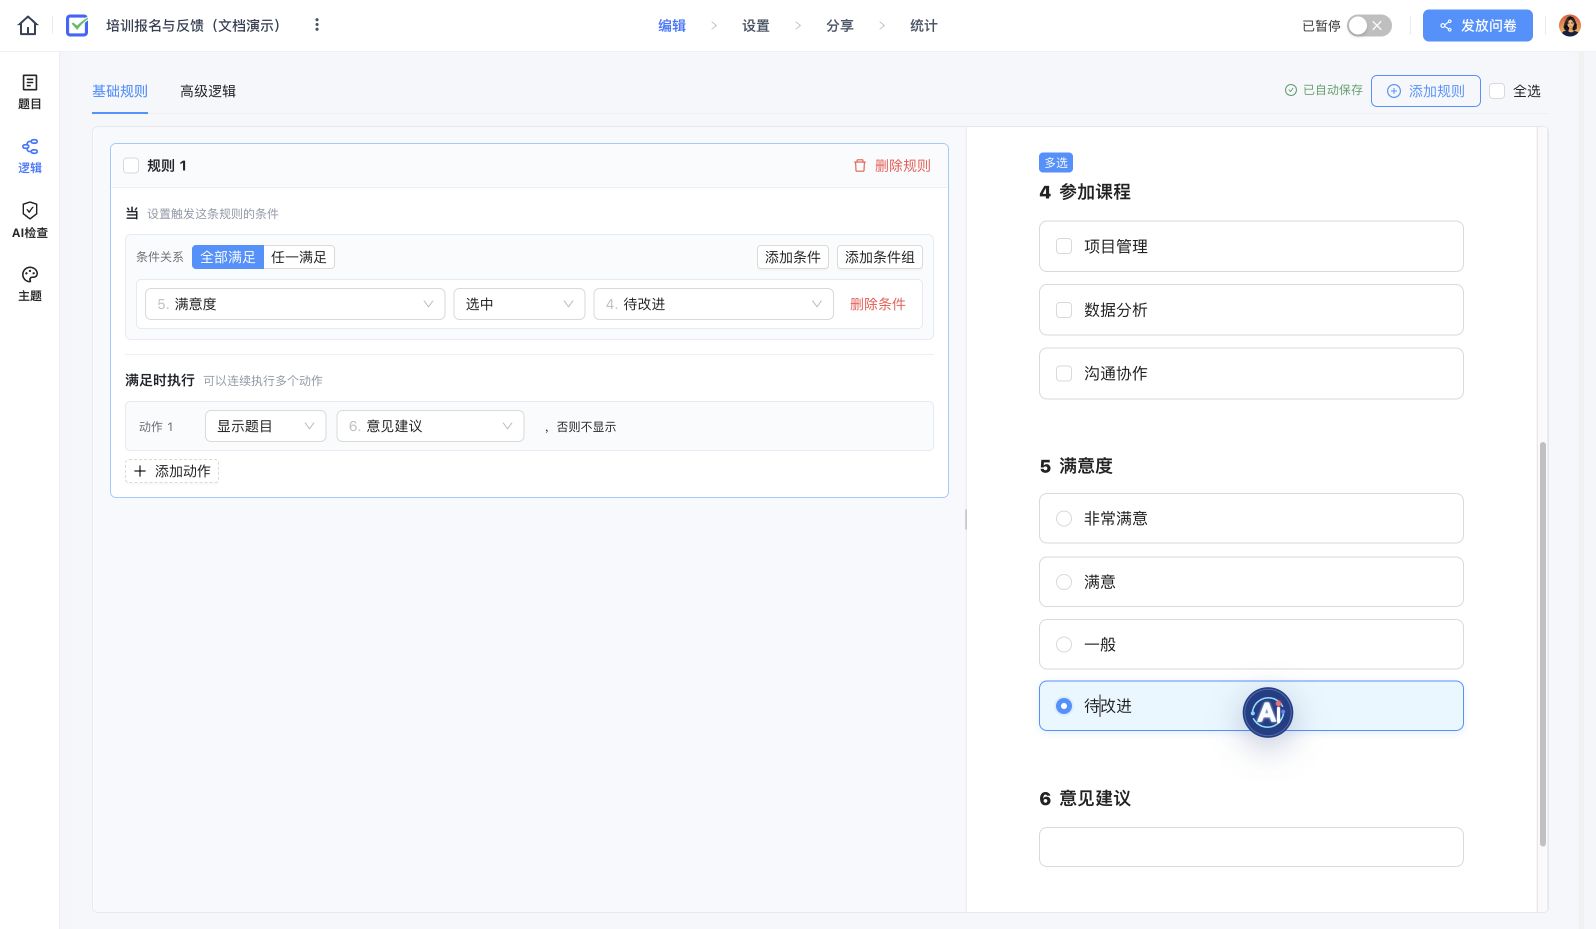Click the blue survey logo icon
Image resolution: width=1596 pixels, height=929 pixels.
point(77,26)
